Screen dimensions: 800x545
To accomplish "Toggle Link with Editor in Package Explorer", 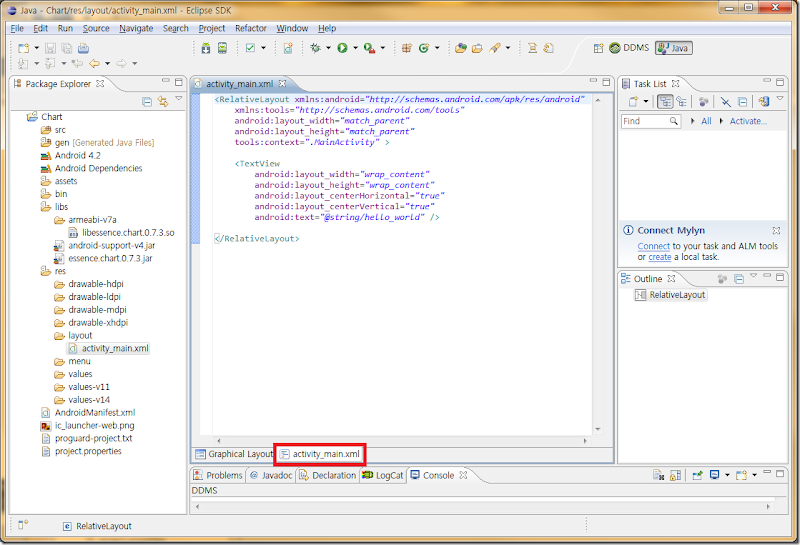I will 163,102.
